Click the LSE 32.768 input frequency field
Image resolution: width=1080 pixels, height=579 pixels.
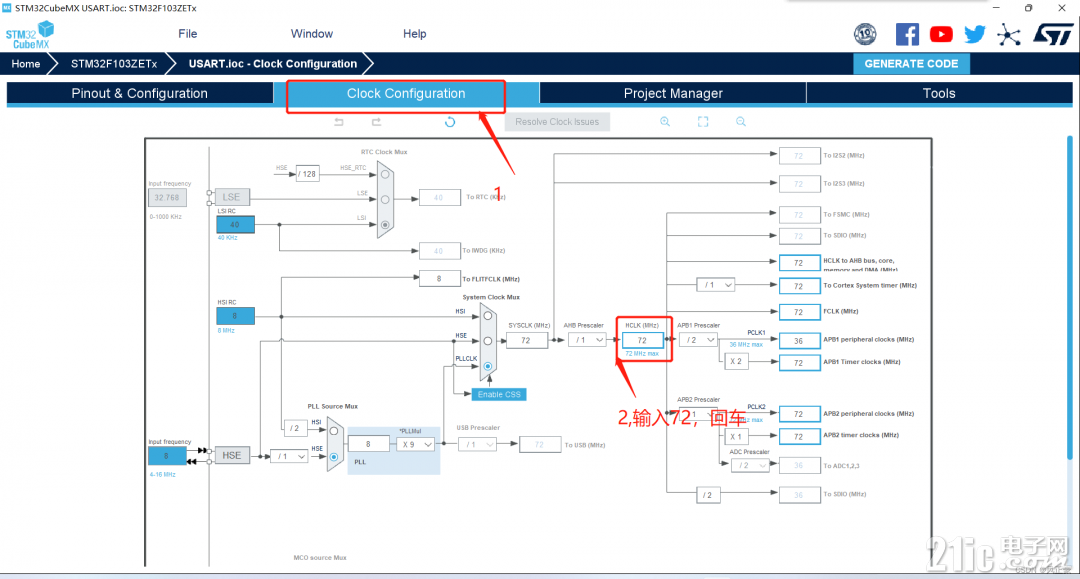[167, 198]
